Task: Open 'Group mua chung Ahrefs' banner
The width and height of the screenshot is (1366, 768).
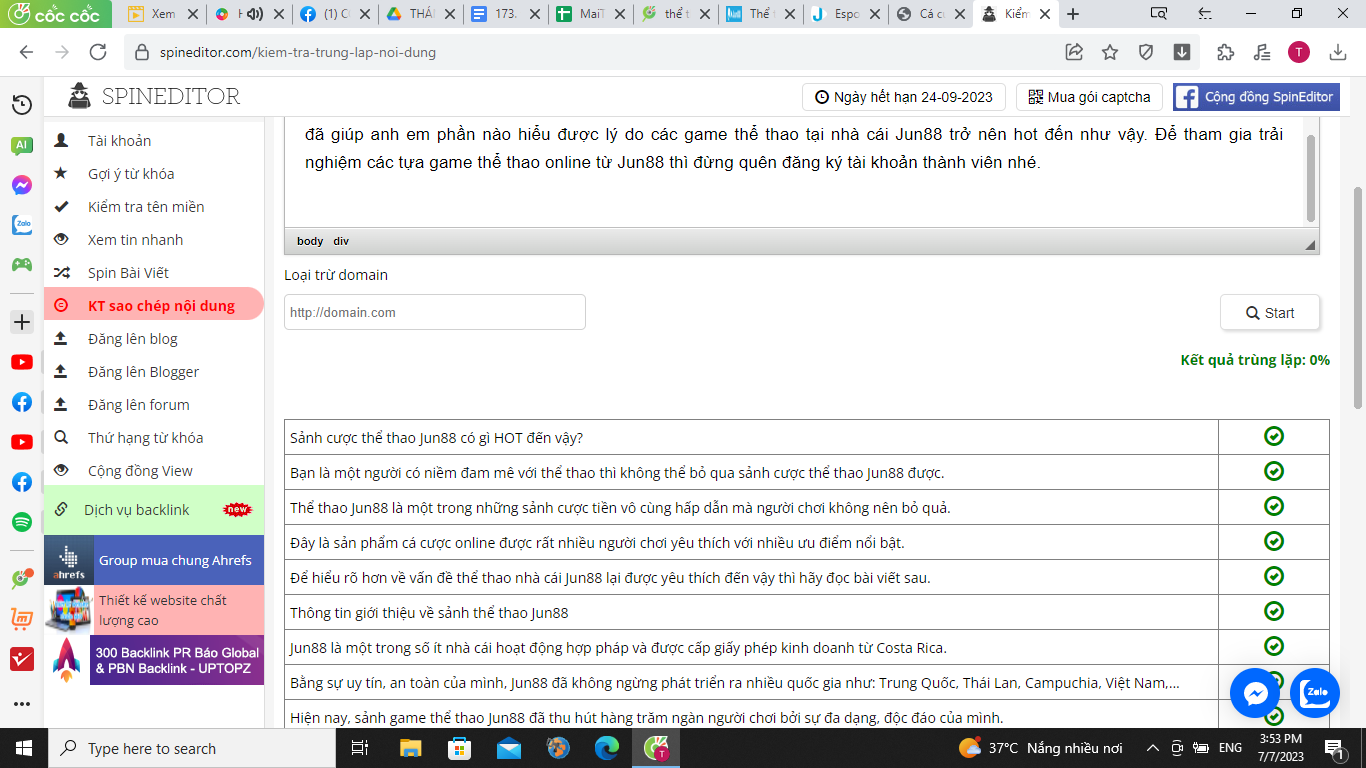Action: 154,560
